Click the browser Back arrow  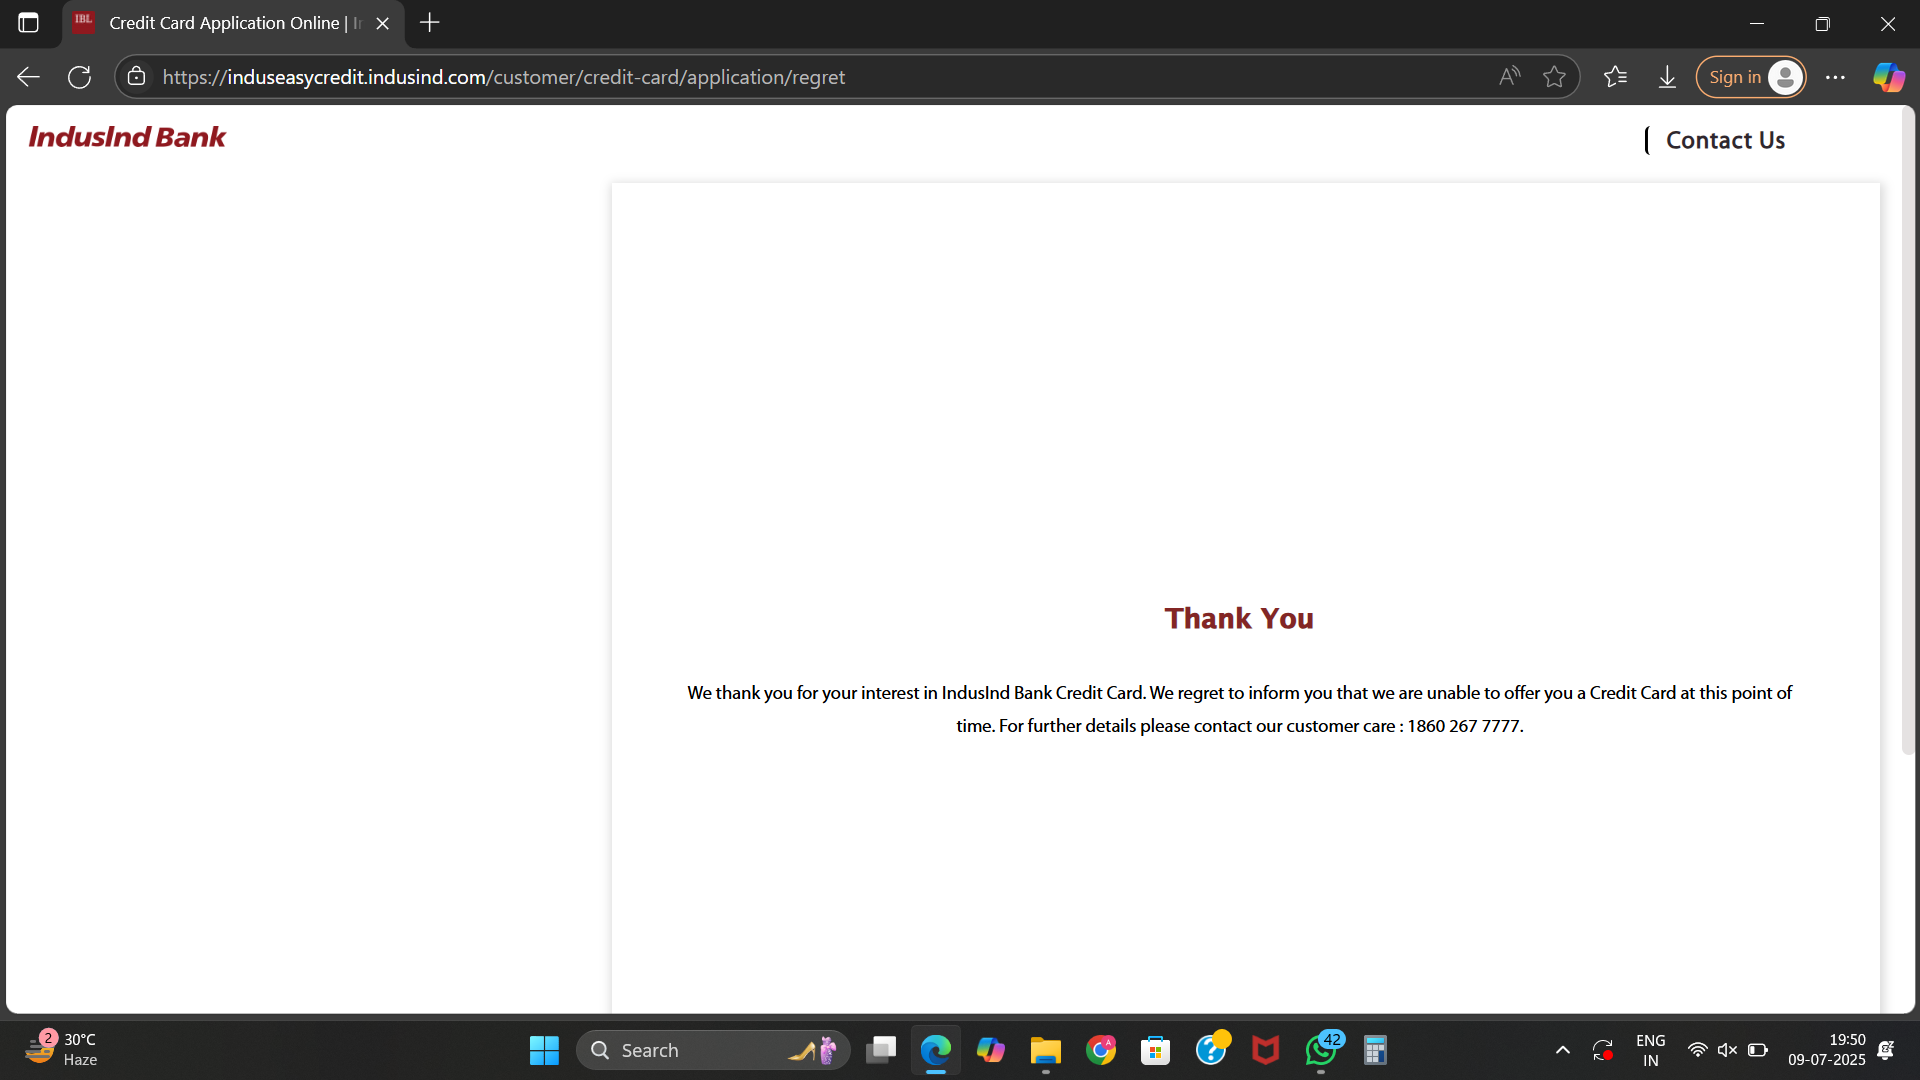[28, 77]
